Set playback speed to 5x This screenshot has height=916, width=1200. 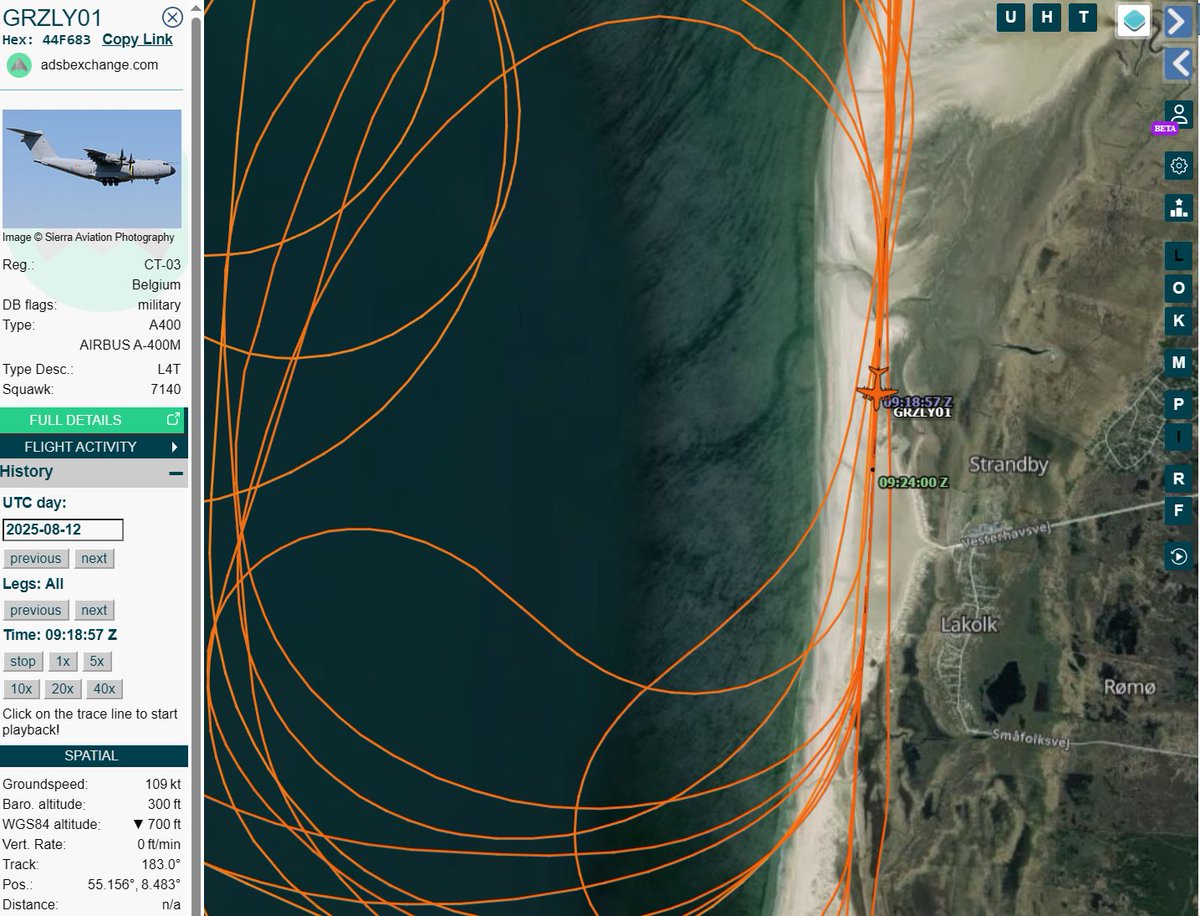pyautogui.click(x=95, y=661)
